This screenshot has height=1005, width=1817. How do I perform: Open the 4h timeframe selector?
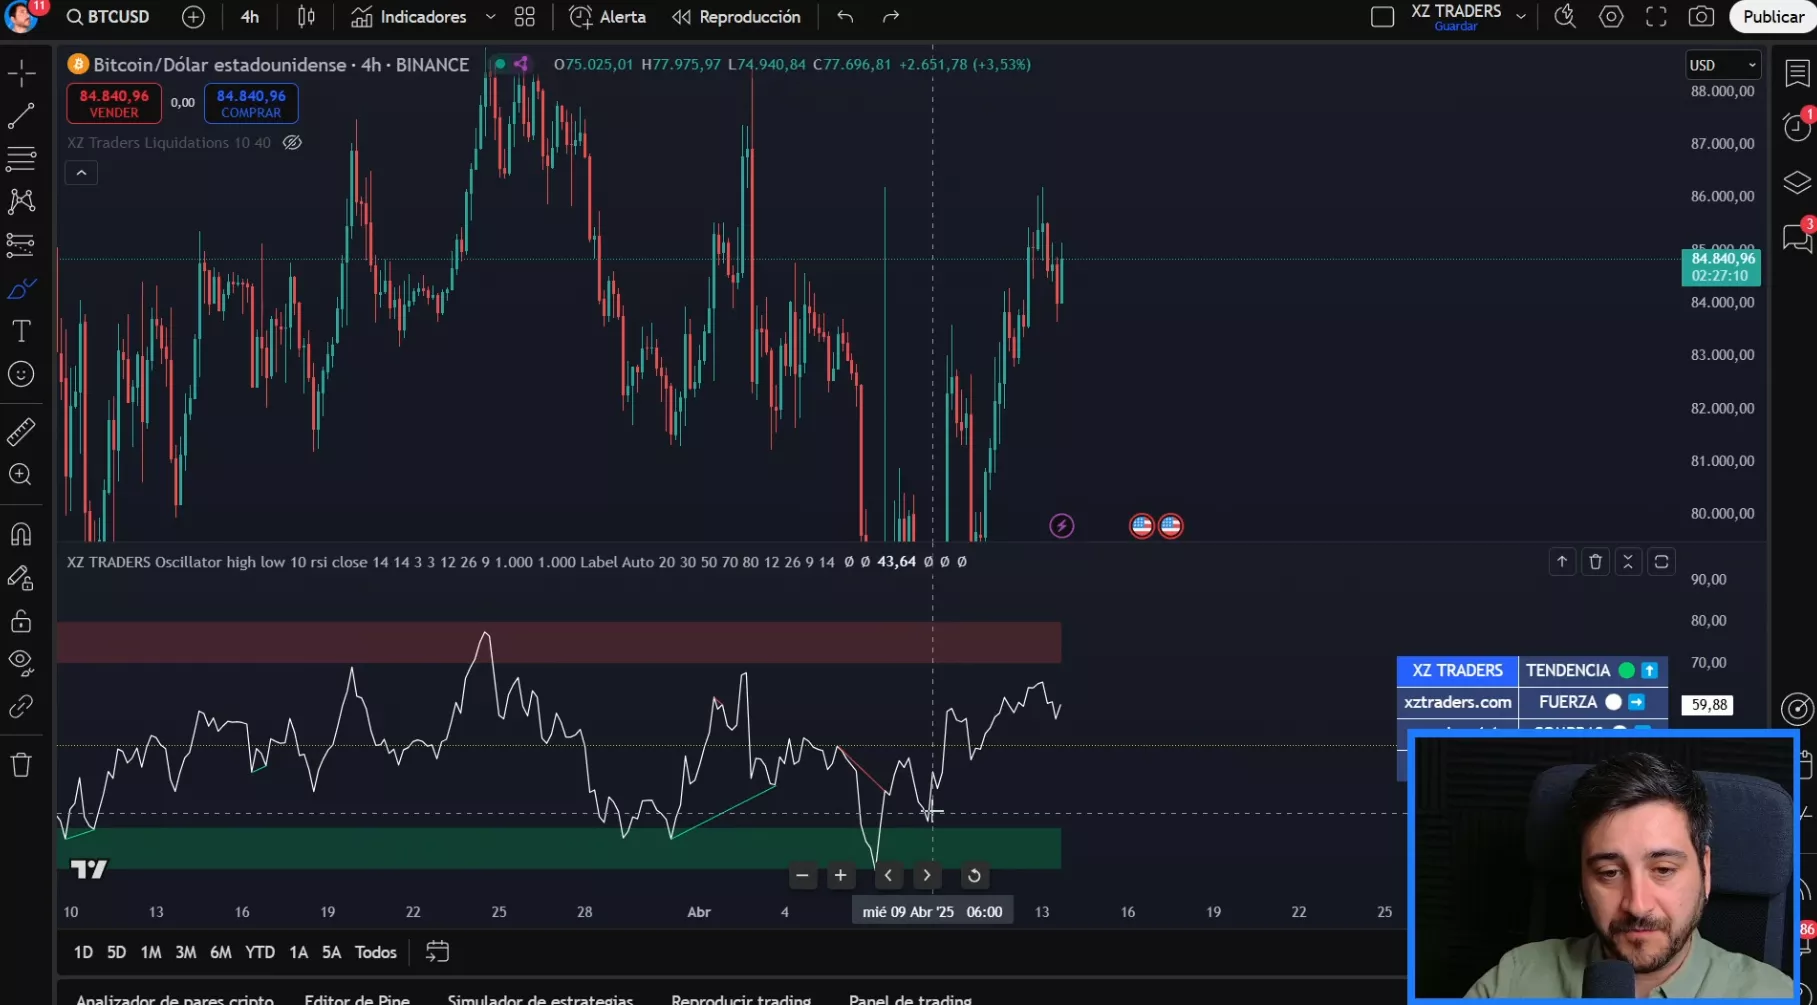point(250,17)
